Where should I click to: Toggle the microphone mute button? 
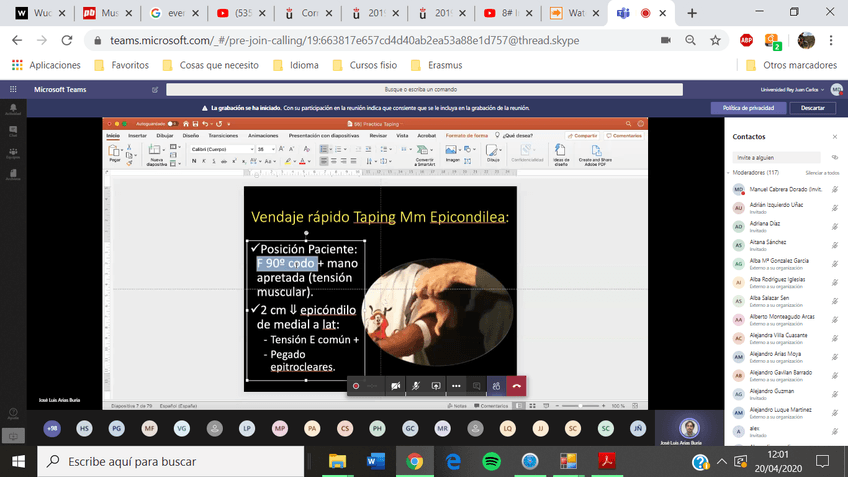point(416,386)
